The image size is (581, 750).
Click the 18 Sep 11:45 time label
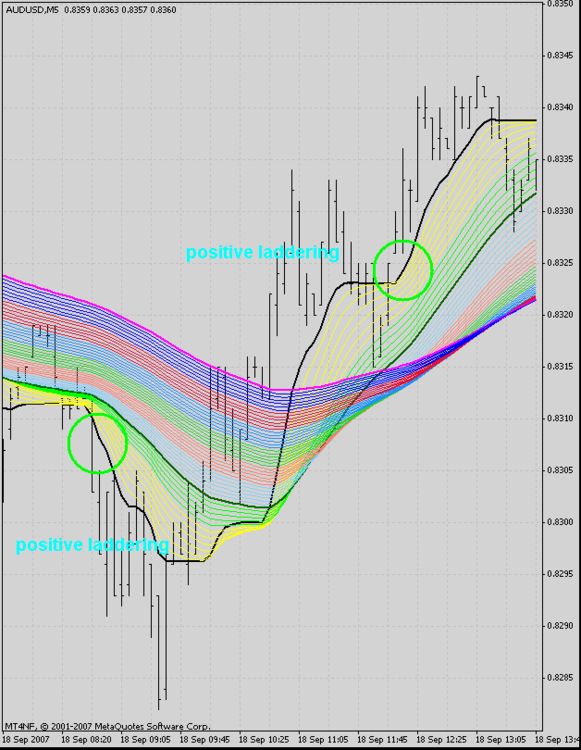tap(383, 739)
